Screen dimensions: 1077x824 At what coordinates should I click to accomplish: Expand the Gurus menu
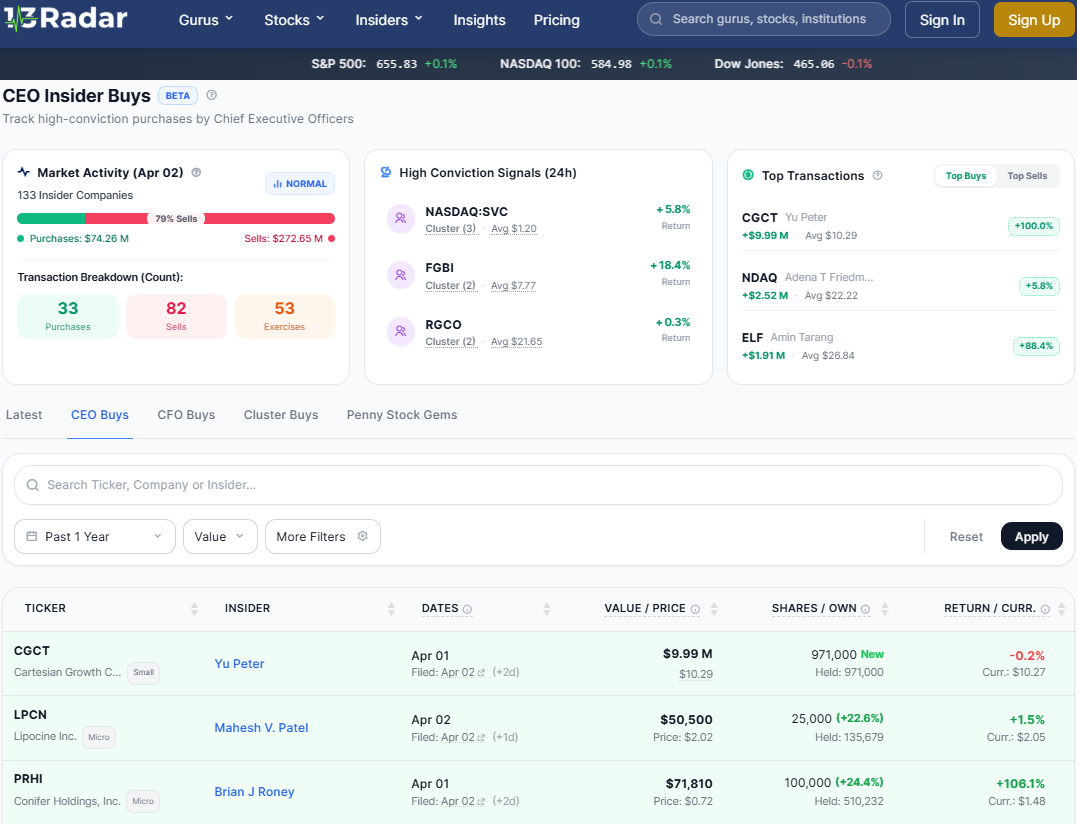click(x=206, y=20)
